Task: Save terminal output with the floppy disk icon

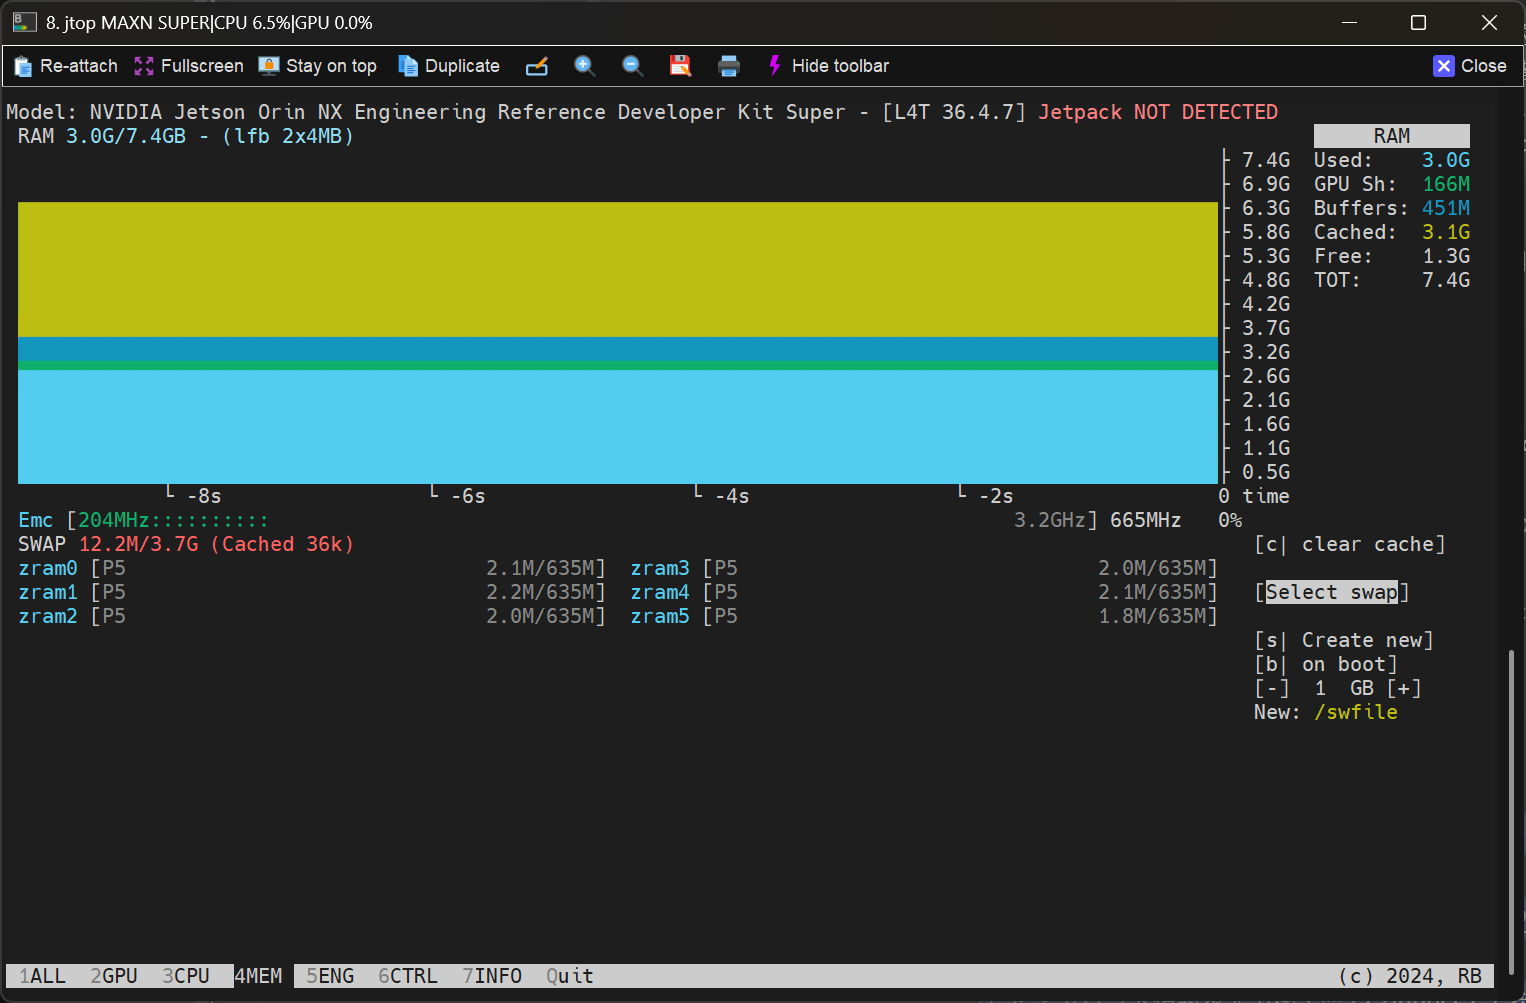Action: click(x=680, y=66)
